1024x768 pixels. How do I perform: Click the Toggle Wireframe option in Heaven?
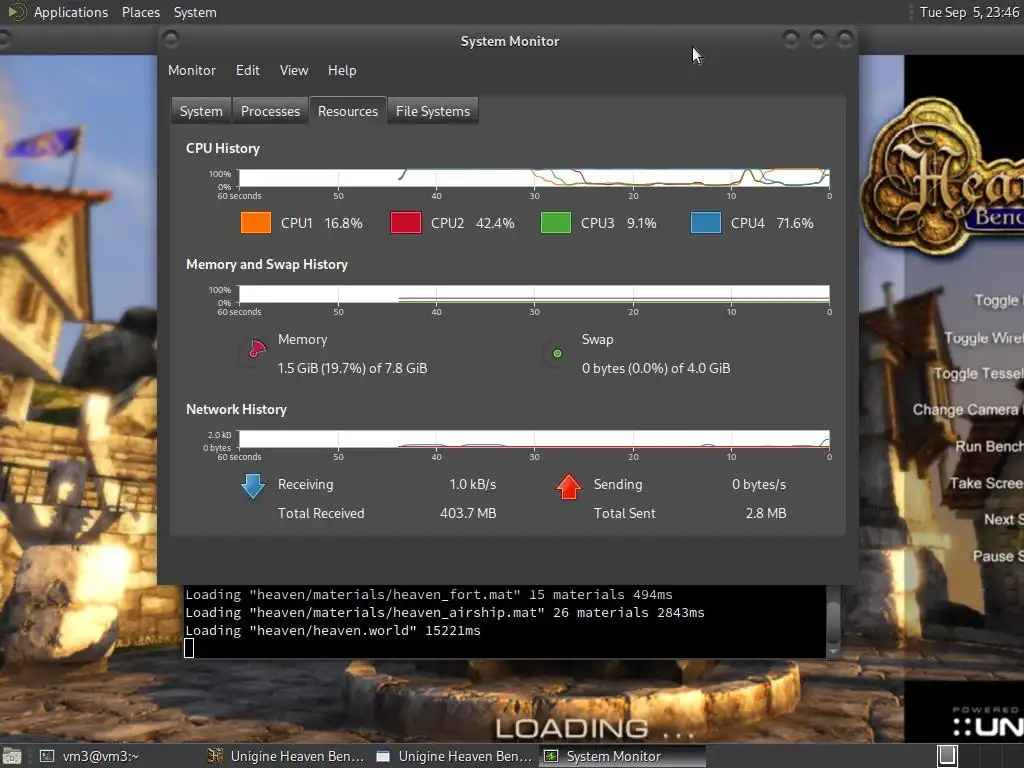tap(984, 337)
